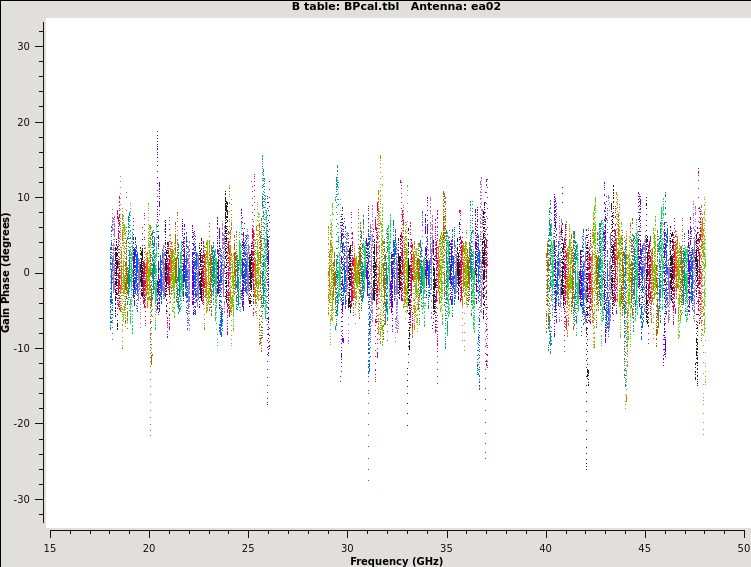The height and width of the screenshot is (567, 751).
Task: Click the data cluster spanning 40–48 GHz
Action: pyautogui.click(x=626, y=272)
